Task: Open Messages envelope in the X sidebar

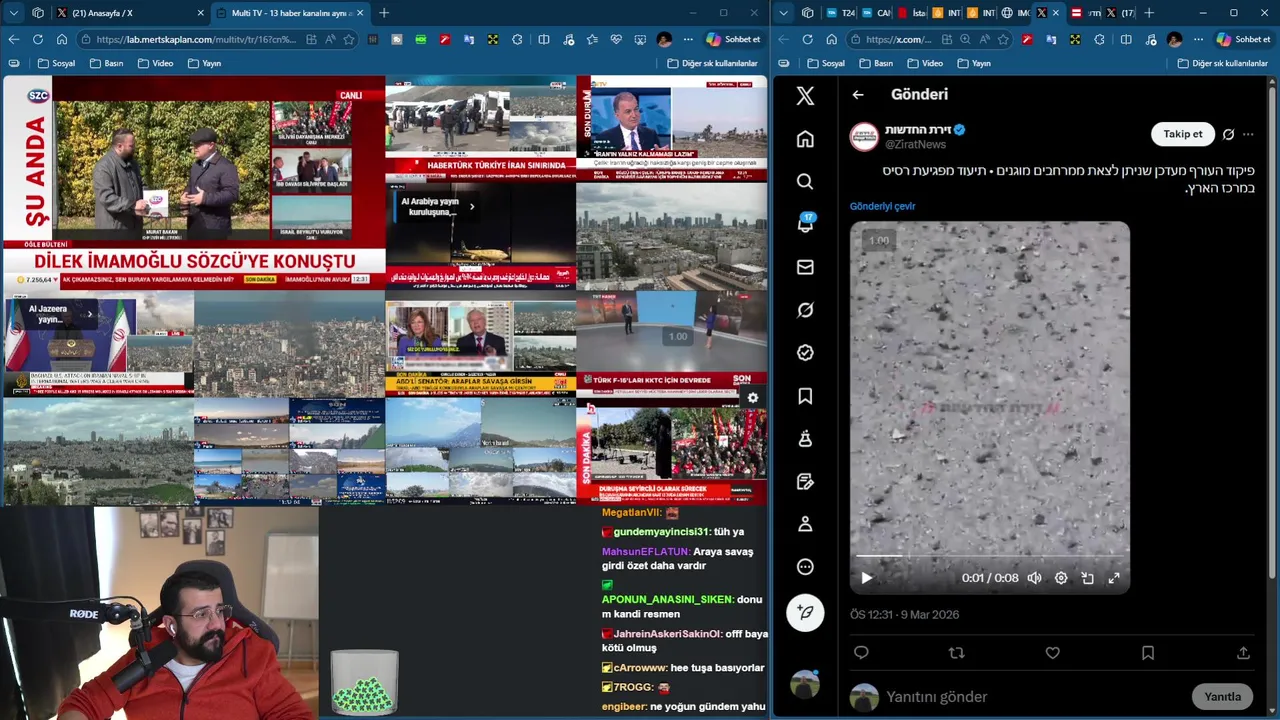Action: (x=805, y=267)
